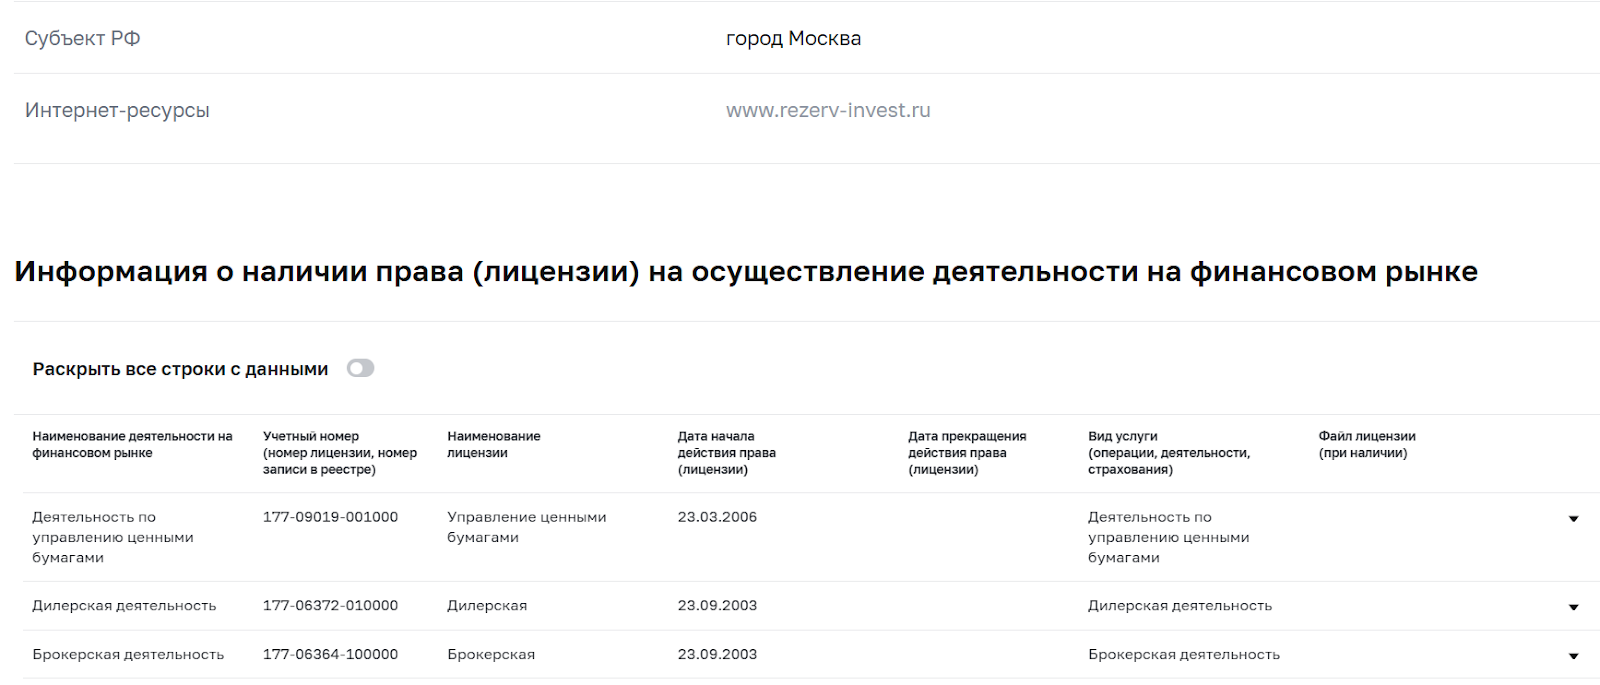Click the 'Файл лицензии' column header
Viewport: 1600px width, 685px height.
1366,445
